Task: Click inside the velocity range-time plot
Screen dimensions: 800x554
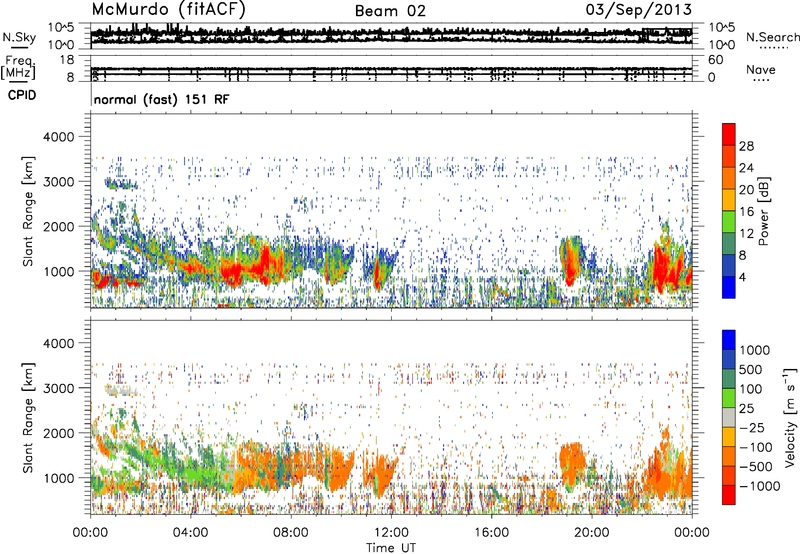Action: coord(391,417)
